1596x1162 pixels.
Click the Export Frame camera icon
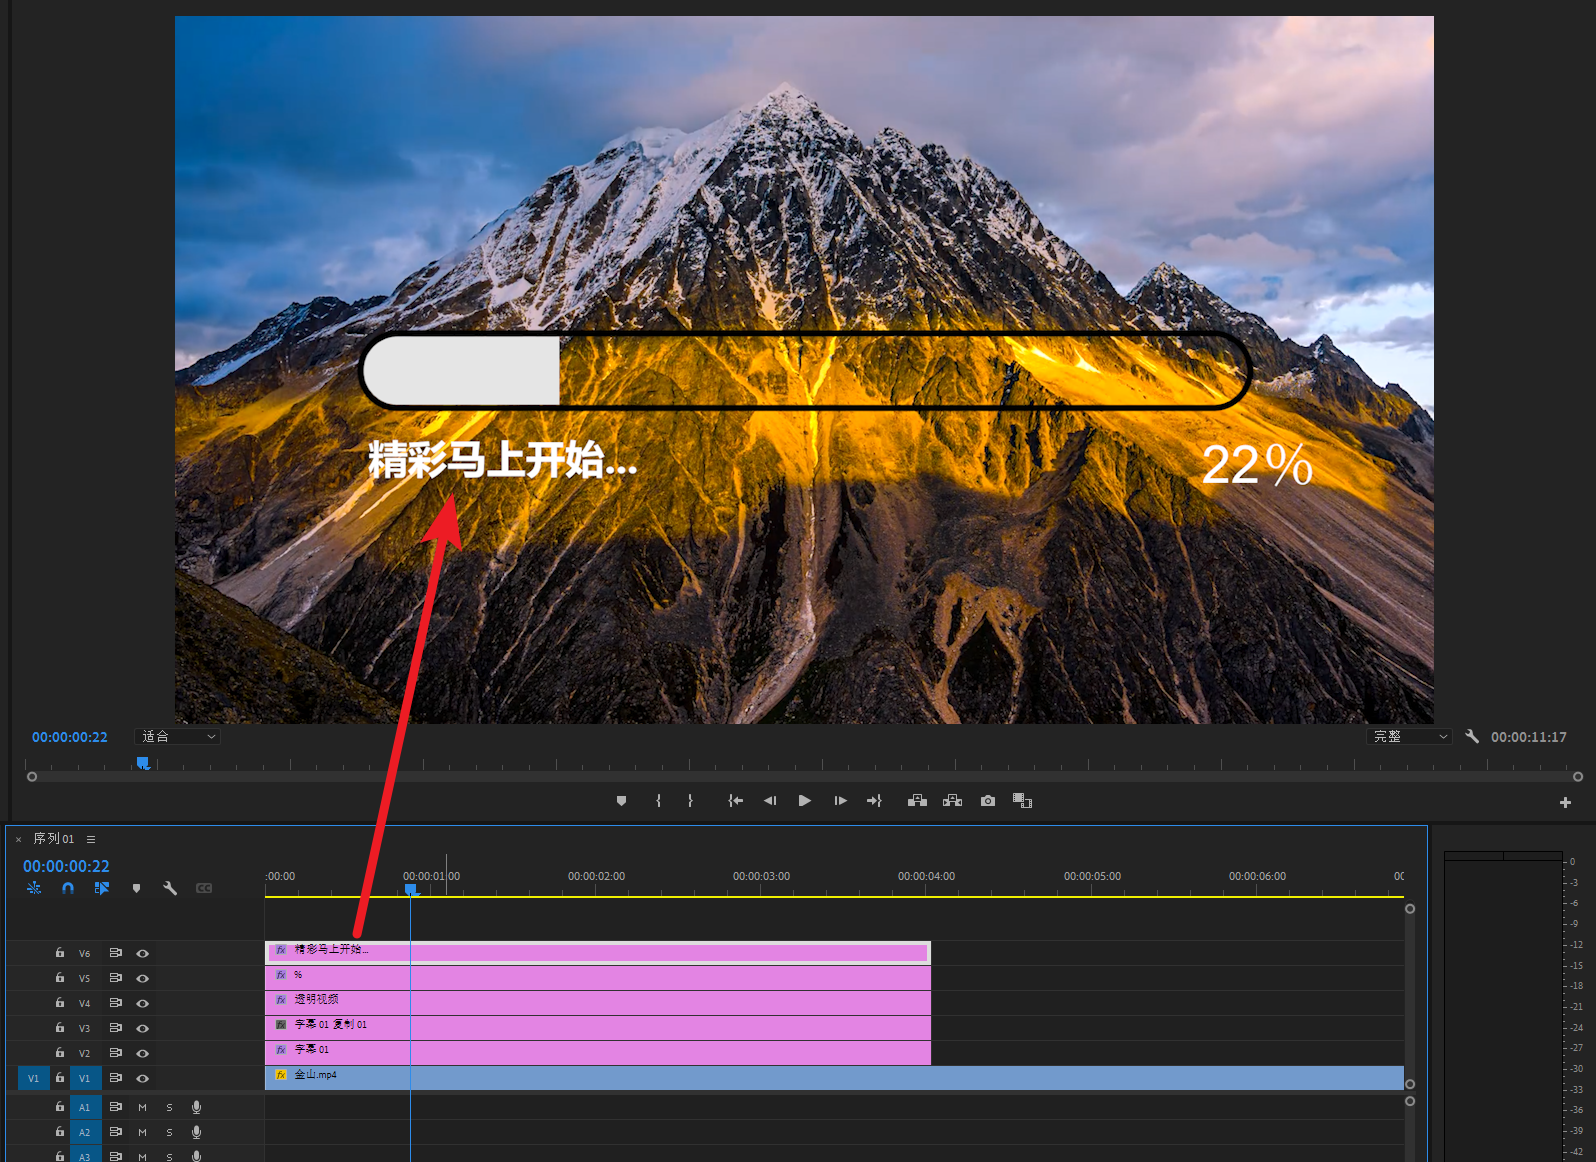point(988,801)
